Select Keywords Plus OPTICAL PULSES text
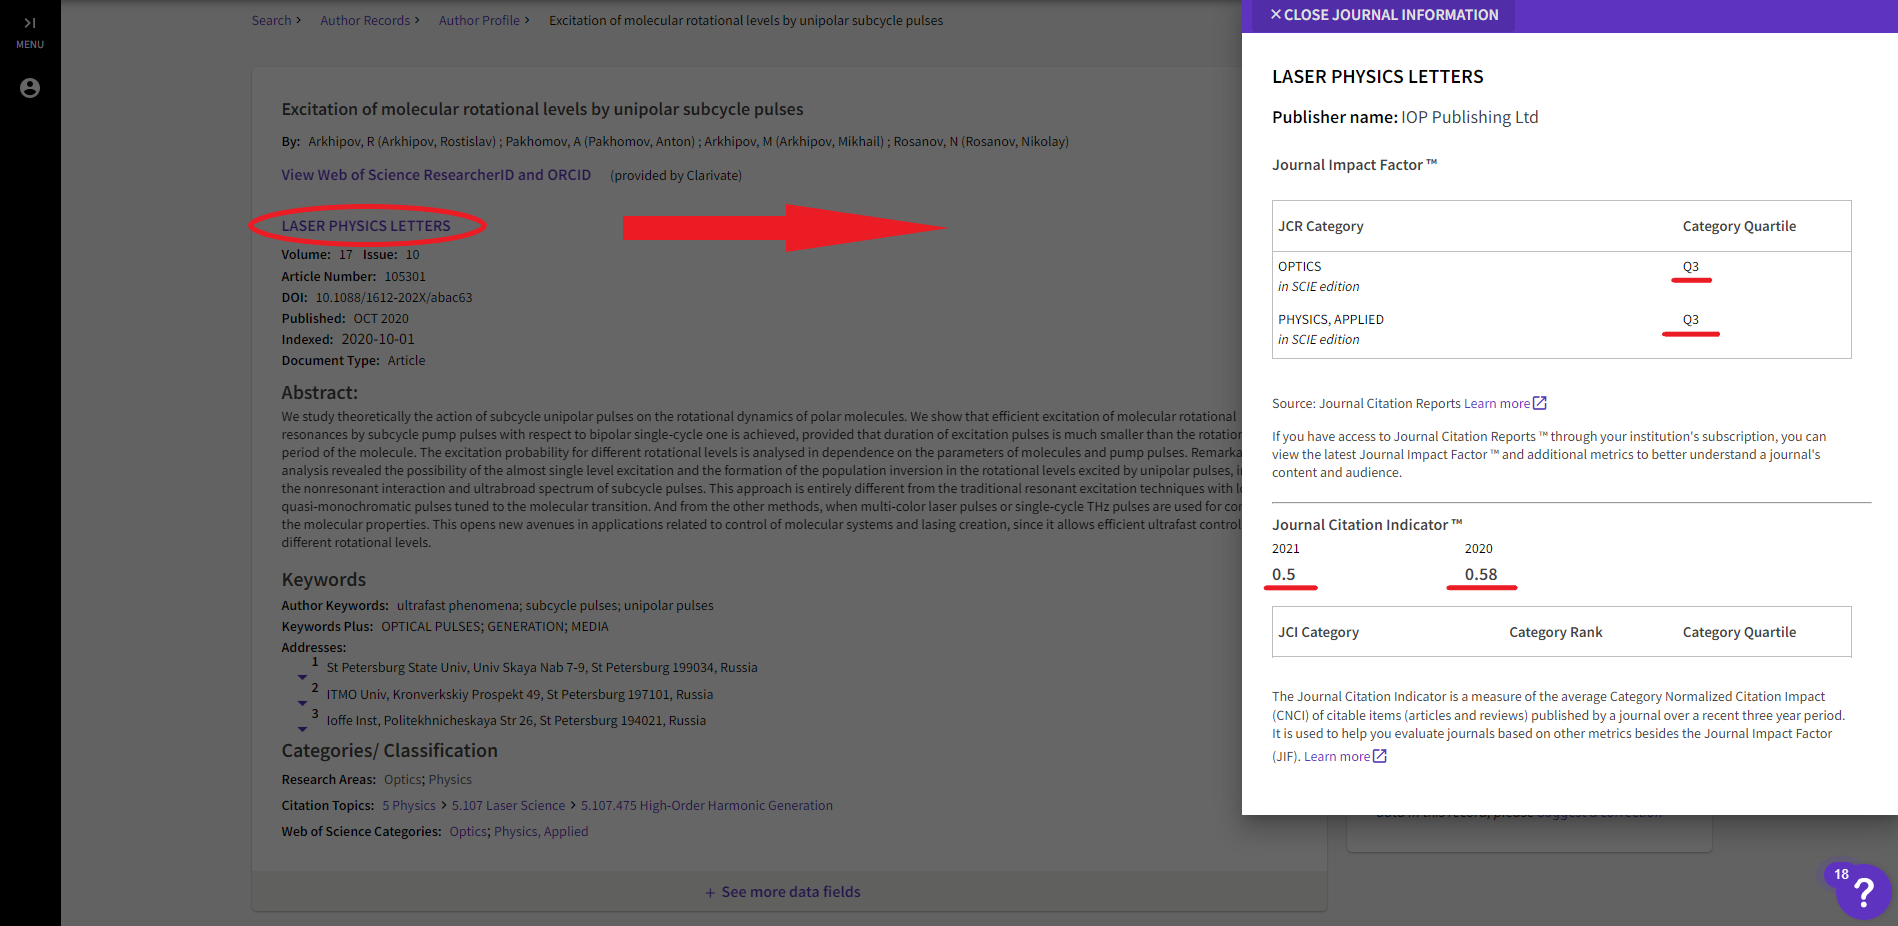 (432, 627)
